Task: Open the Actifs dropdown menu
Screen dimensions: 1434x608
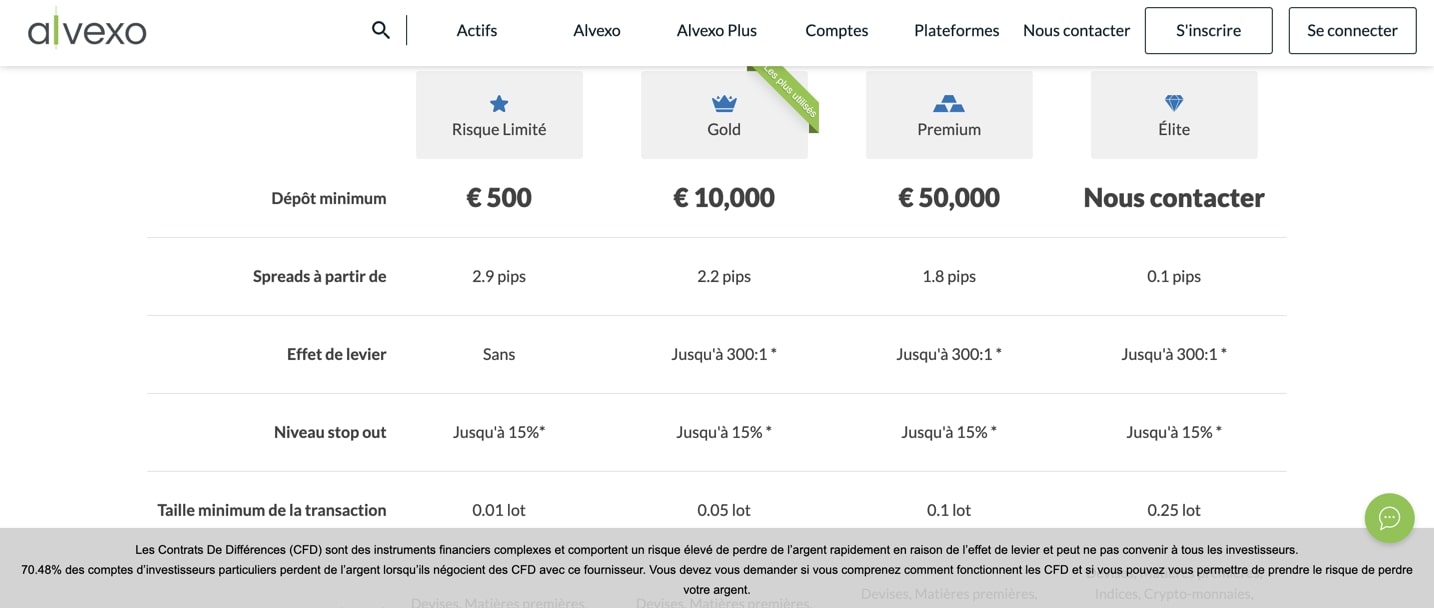Action: coord(476,30)
